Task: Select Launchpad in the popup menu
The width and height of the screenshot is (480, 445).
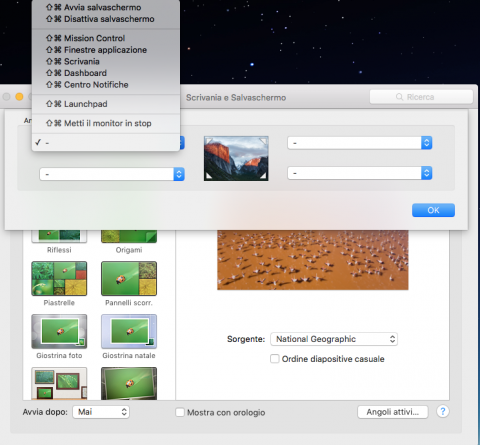Action: (106, 104)
